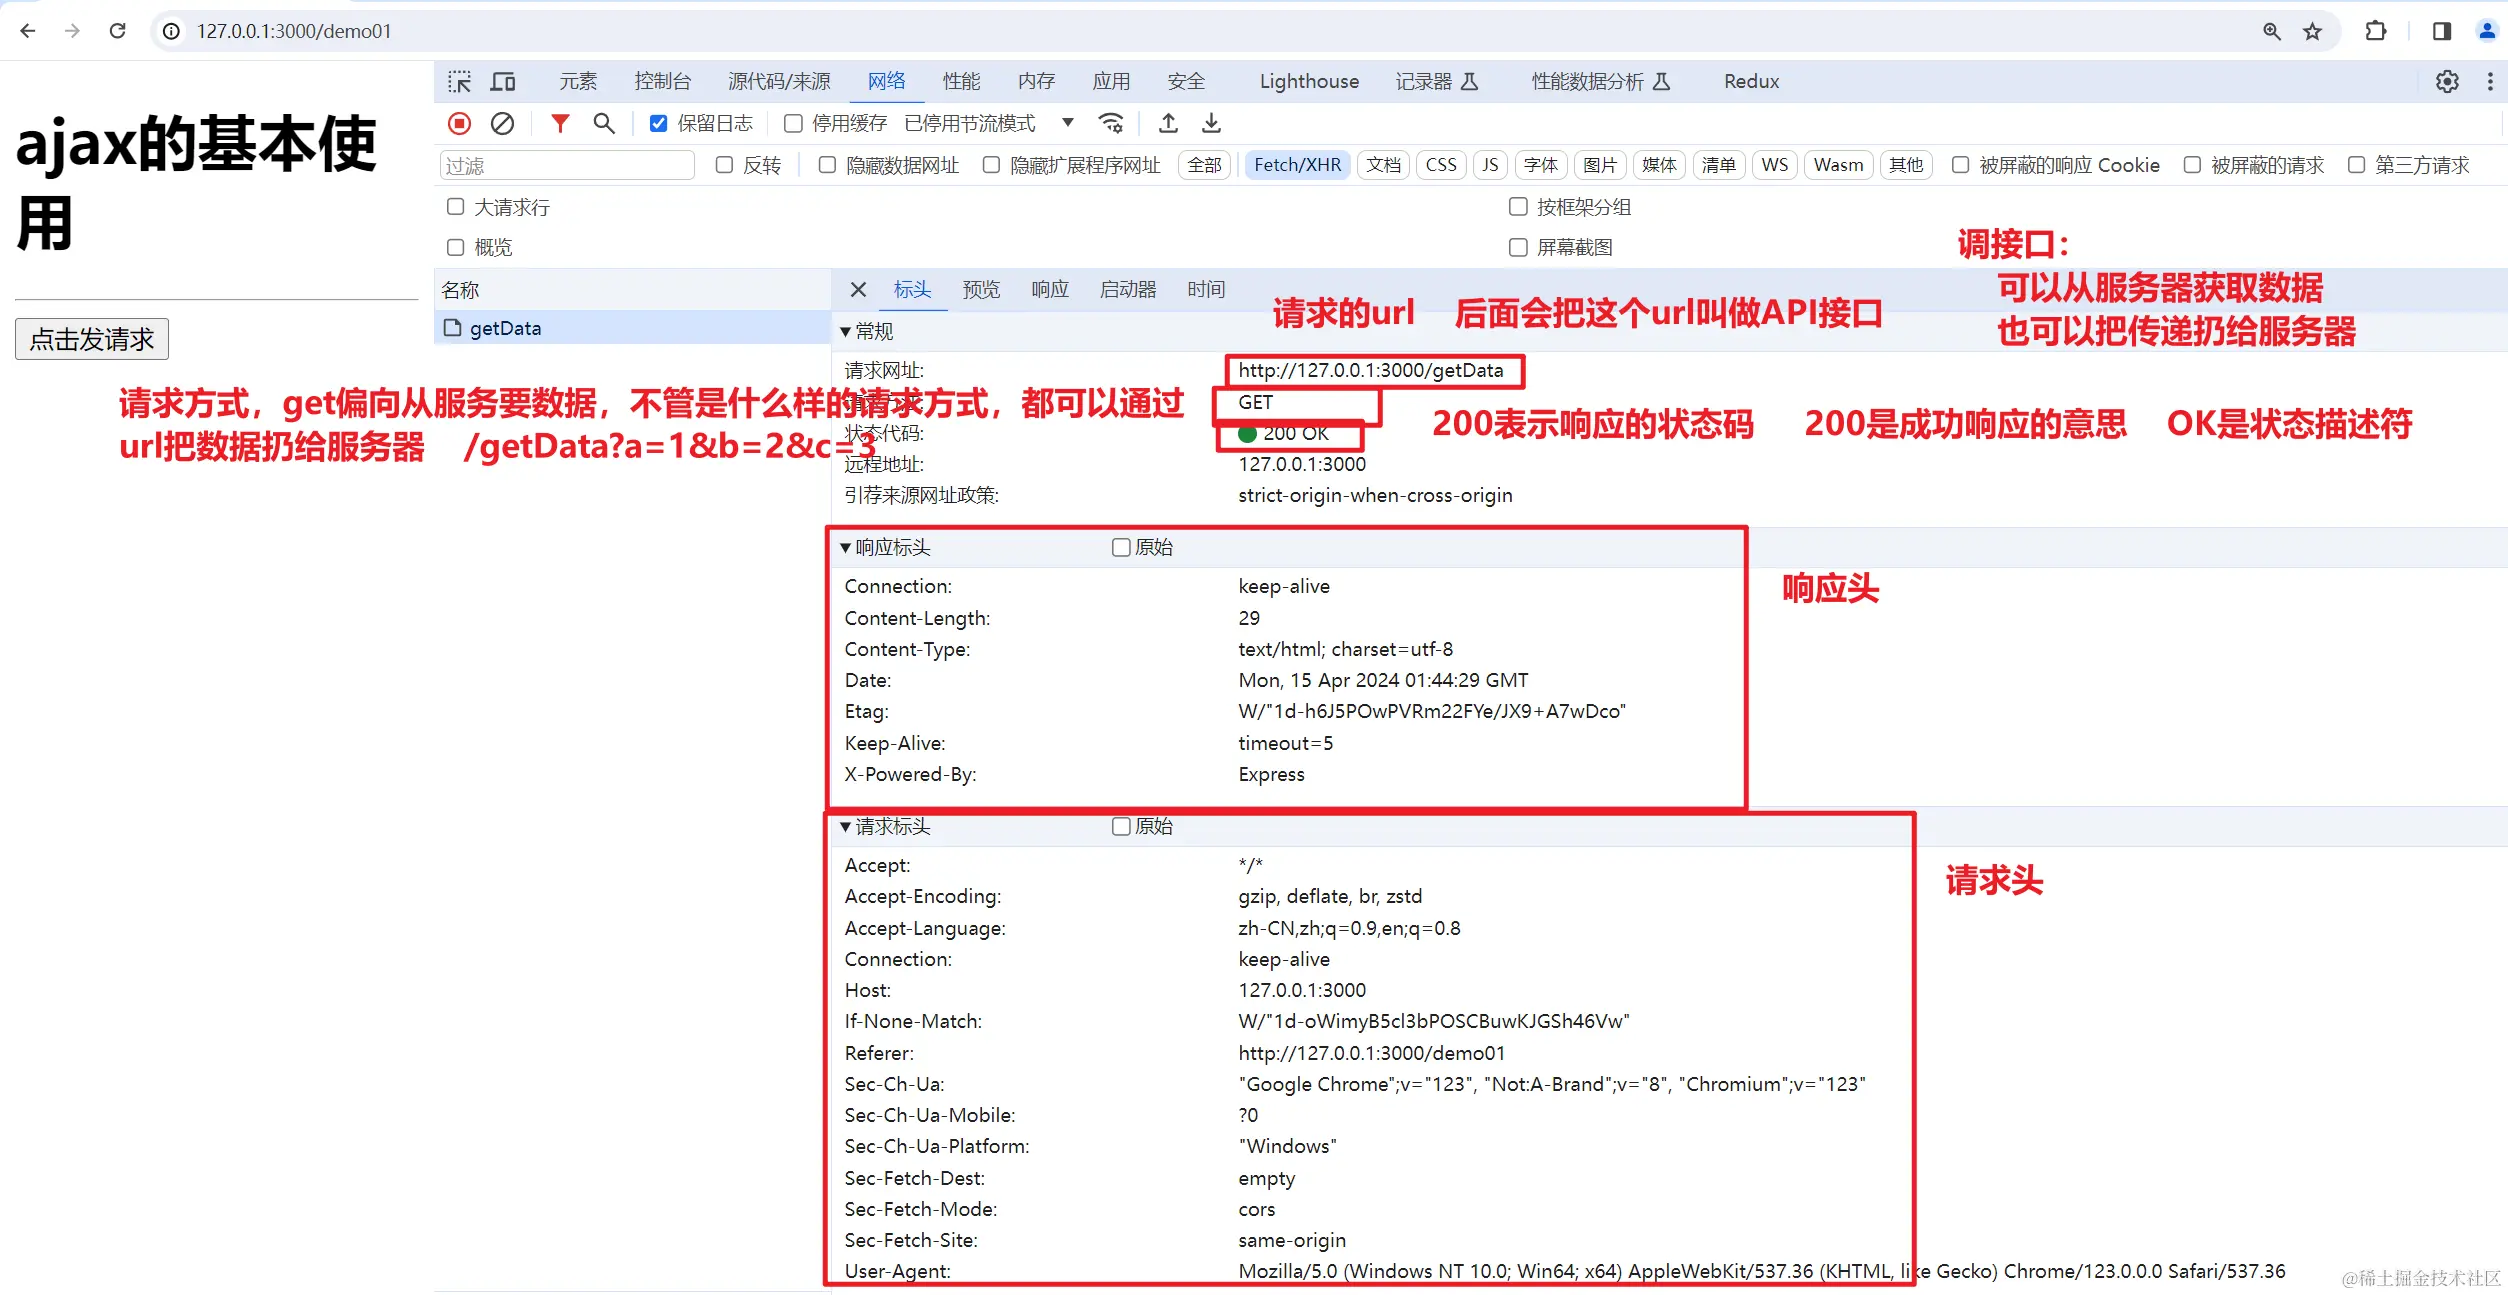This screenshot has width=2508, height=1295.
Task: Click the 点击发请求 button
Action: [92, 339]
